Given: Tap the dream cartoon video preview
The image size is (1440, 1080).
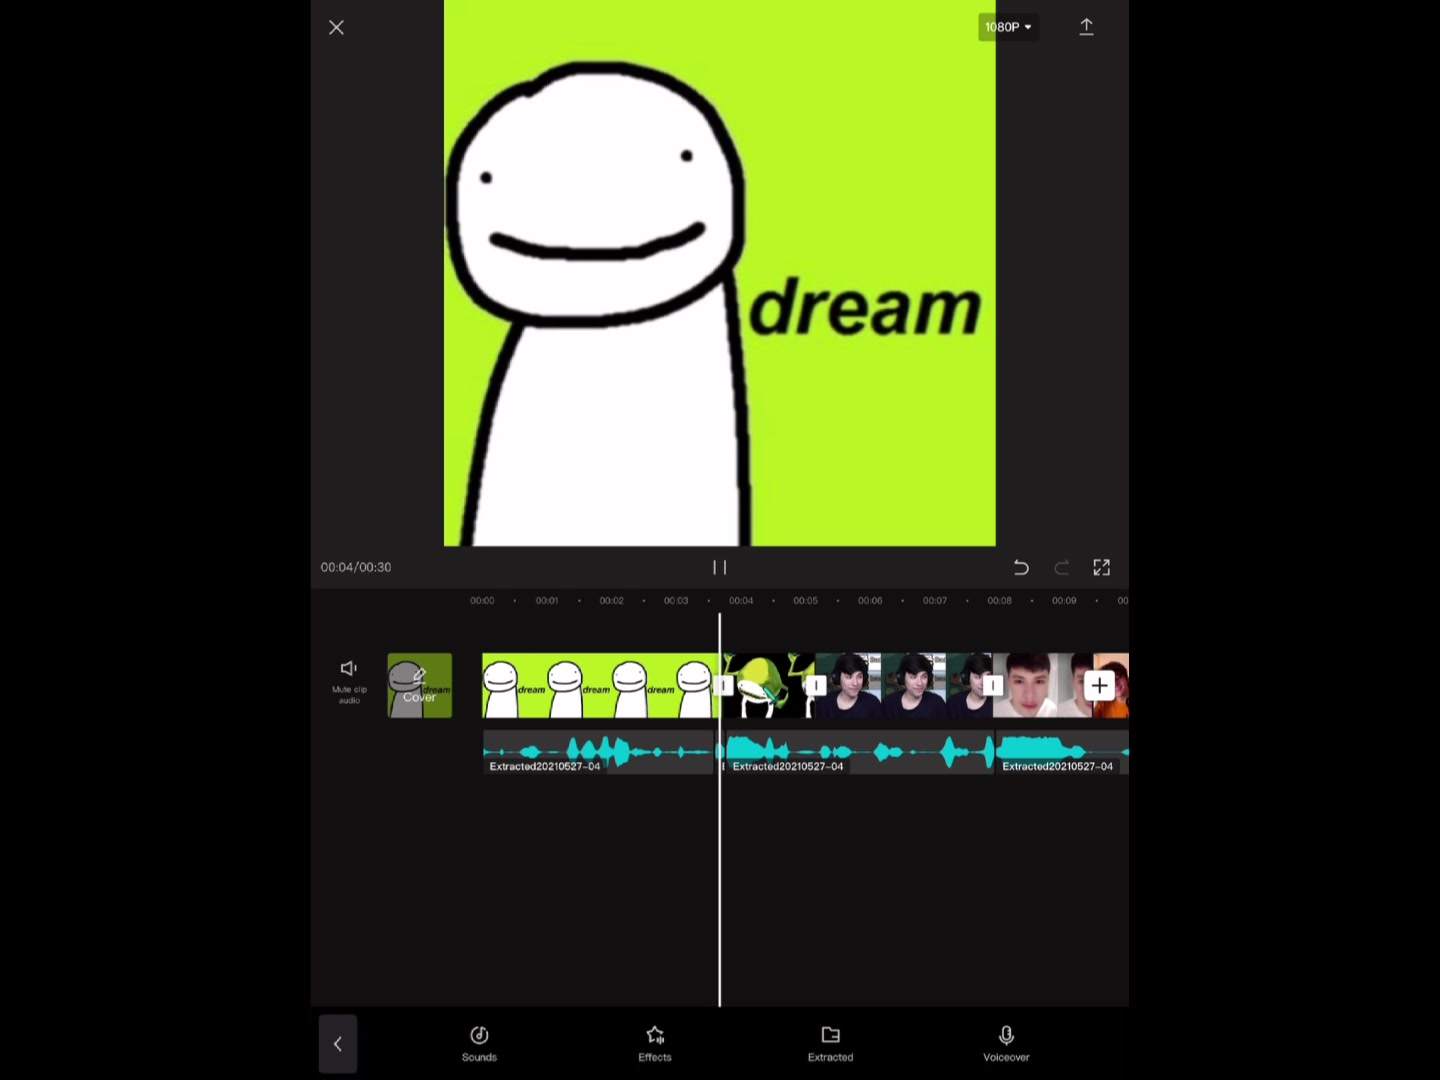Looking at the screenshot, I should tap(720, 273).
